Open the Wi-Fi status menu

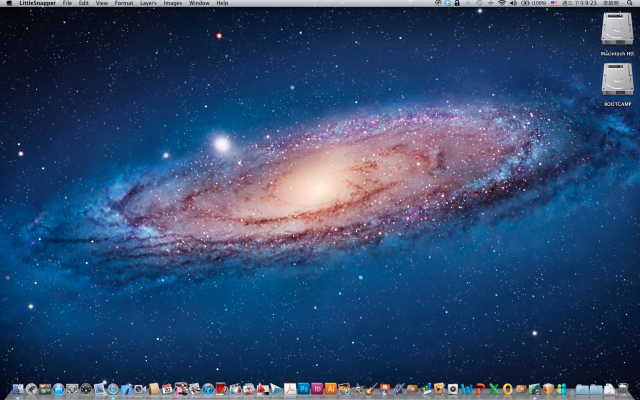[x=502, y=3]
